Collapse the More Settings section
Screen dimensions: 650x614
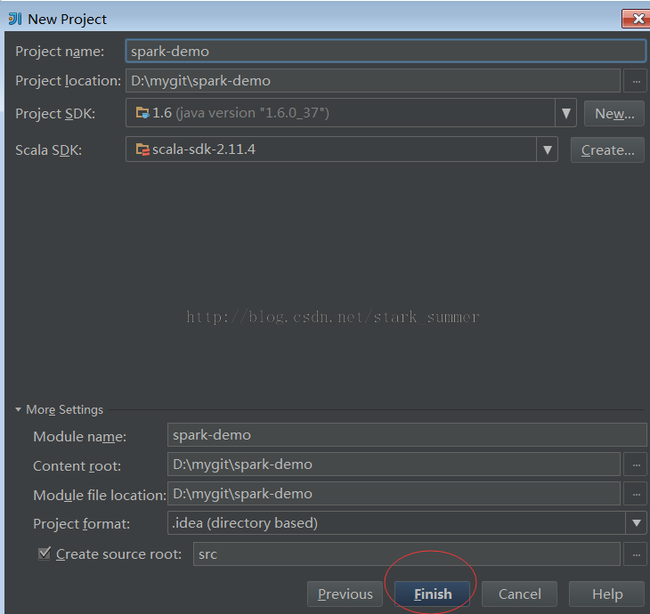tap(18, 410)
